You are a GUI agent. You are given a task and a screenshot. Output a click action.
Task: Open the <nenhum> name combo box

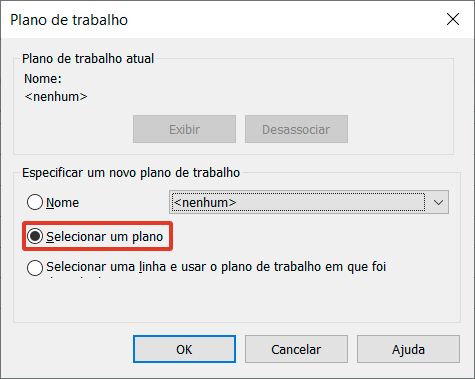point(309,202)
